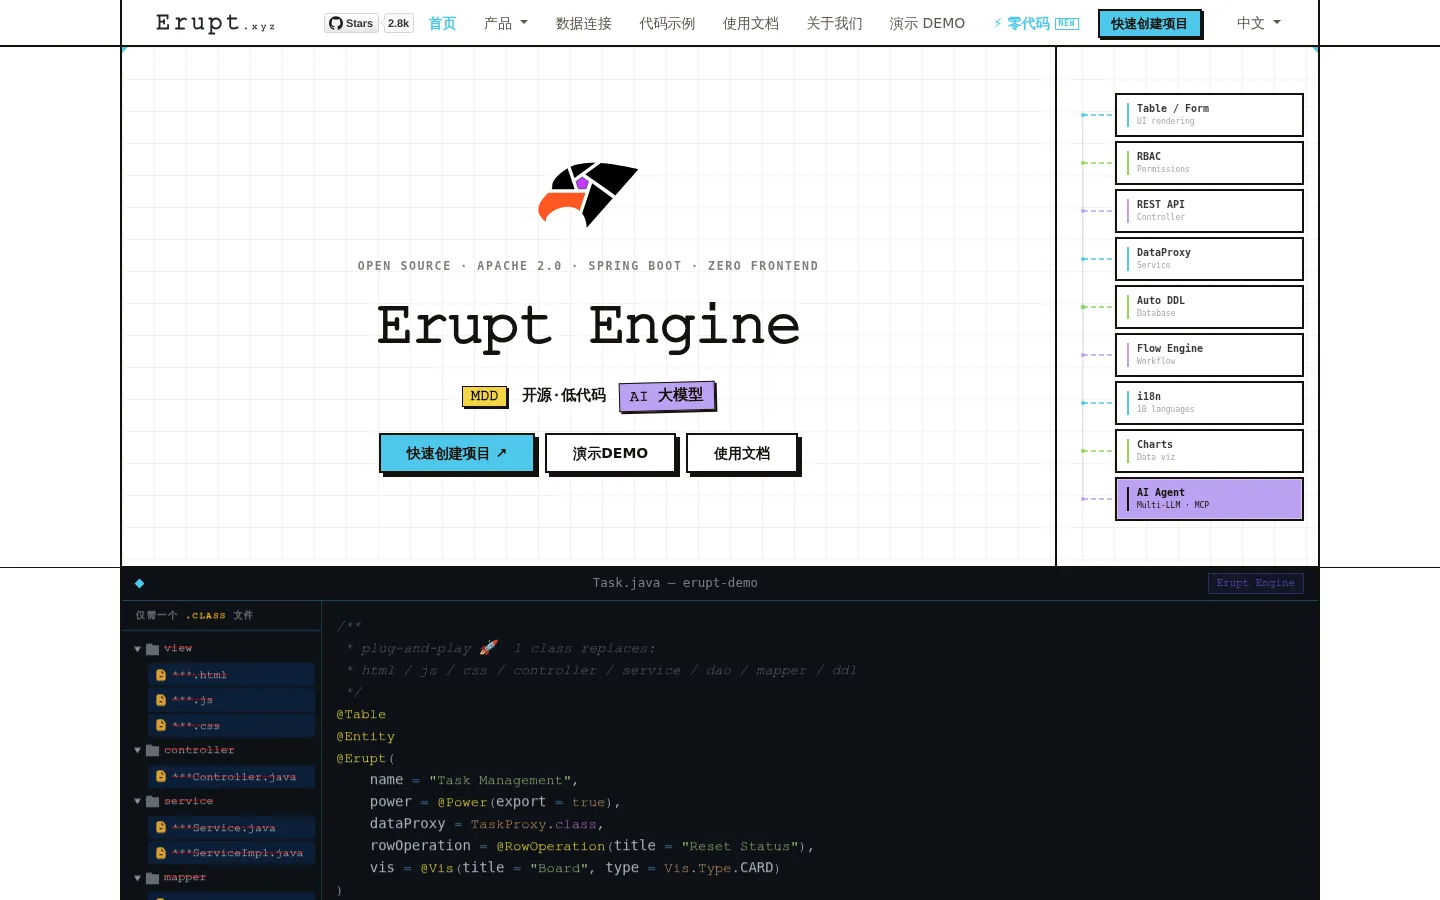Click the yellow MDD badge
The width and height of the screenshot is (1440, 900).
click(x=484, y=396)
